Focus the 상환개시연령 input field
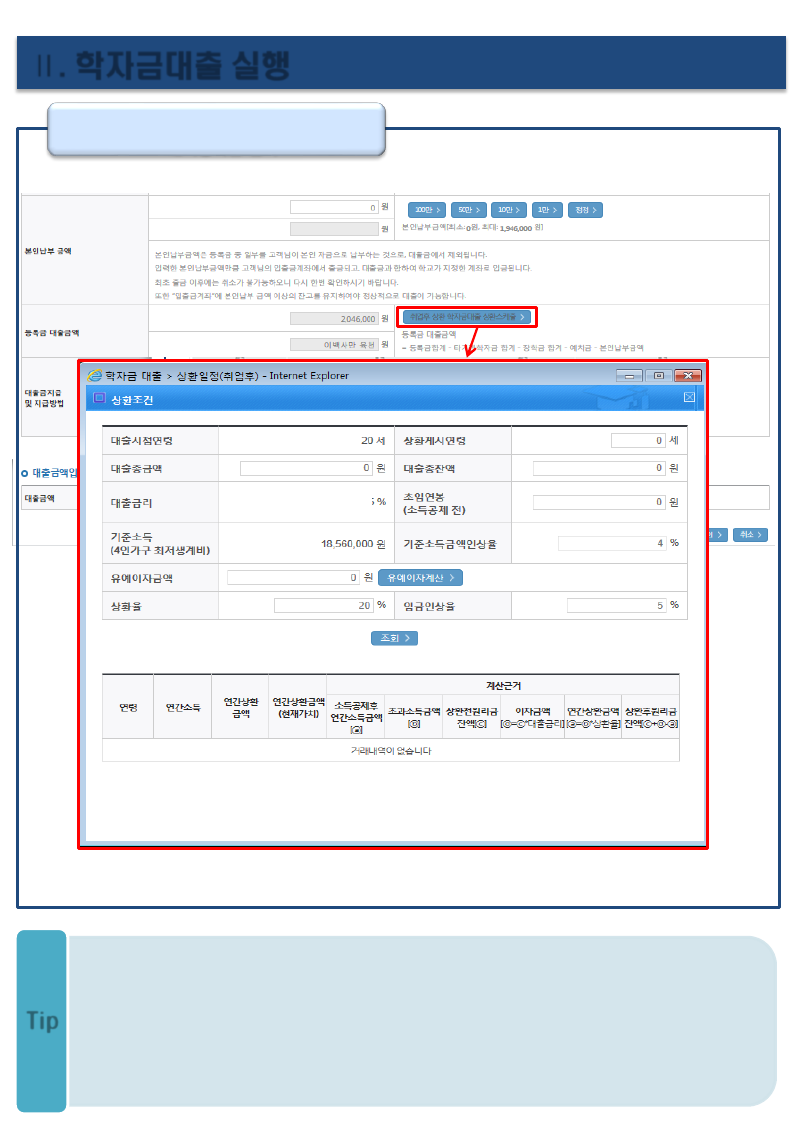The image size is (802, 1135). point(638,441)
